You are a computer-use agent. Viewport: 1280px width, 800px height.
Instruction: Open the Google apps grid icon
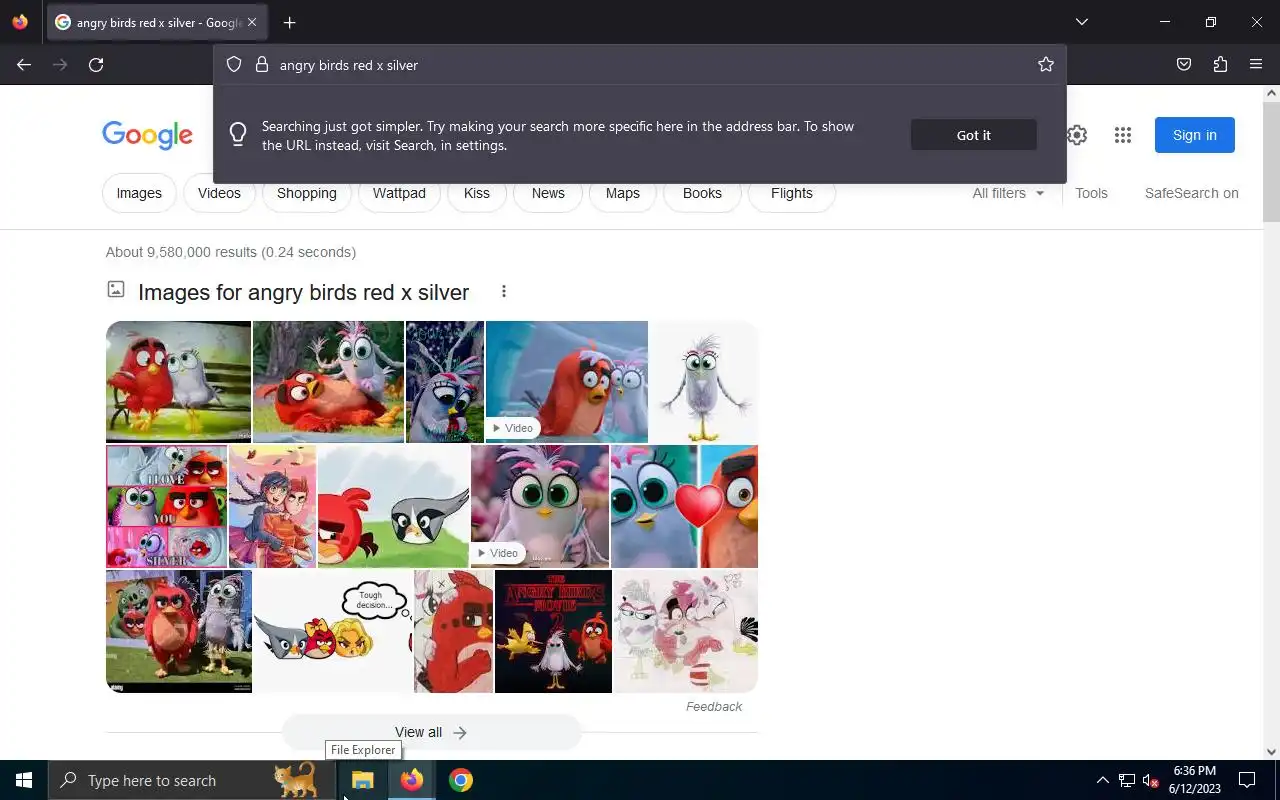coord(1123,135)
